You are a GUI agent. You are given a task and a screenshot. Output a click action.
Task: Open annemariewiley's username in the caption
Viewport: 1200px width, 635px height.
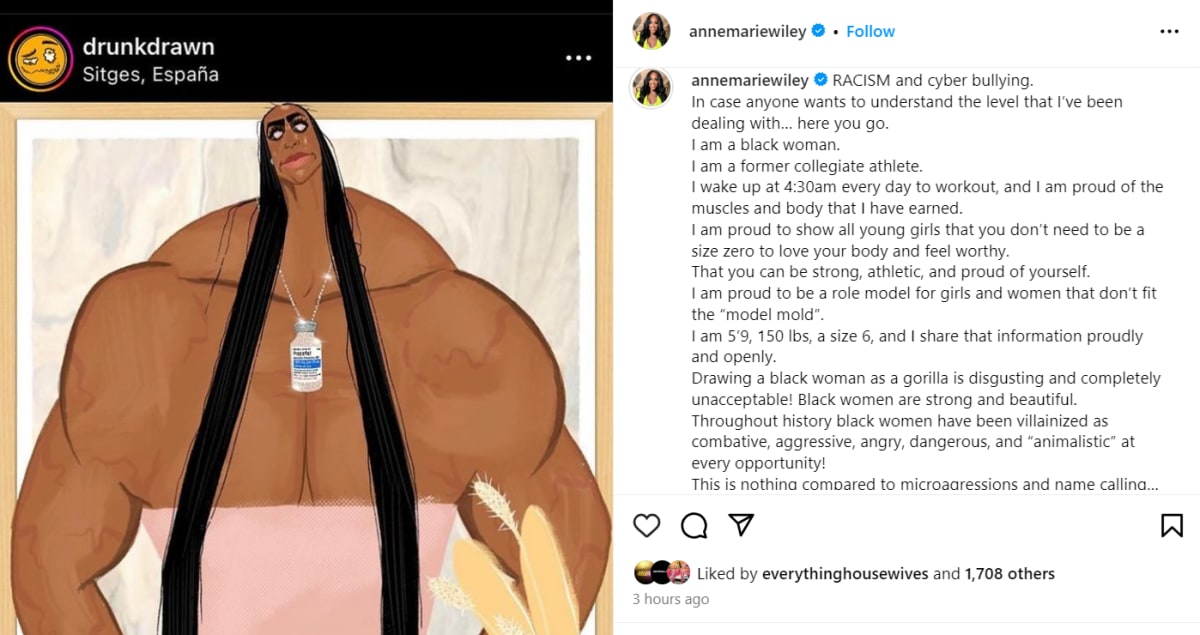coord(747,80)
